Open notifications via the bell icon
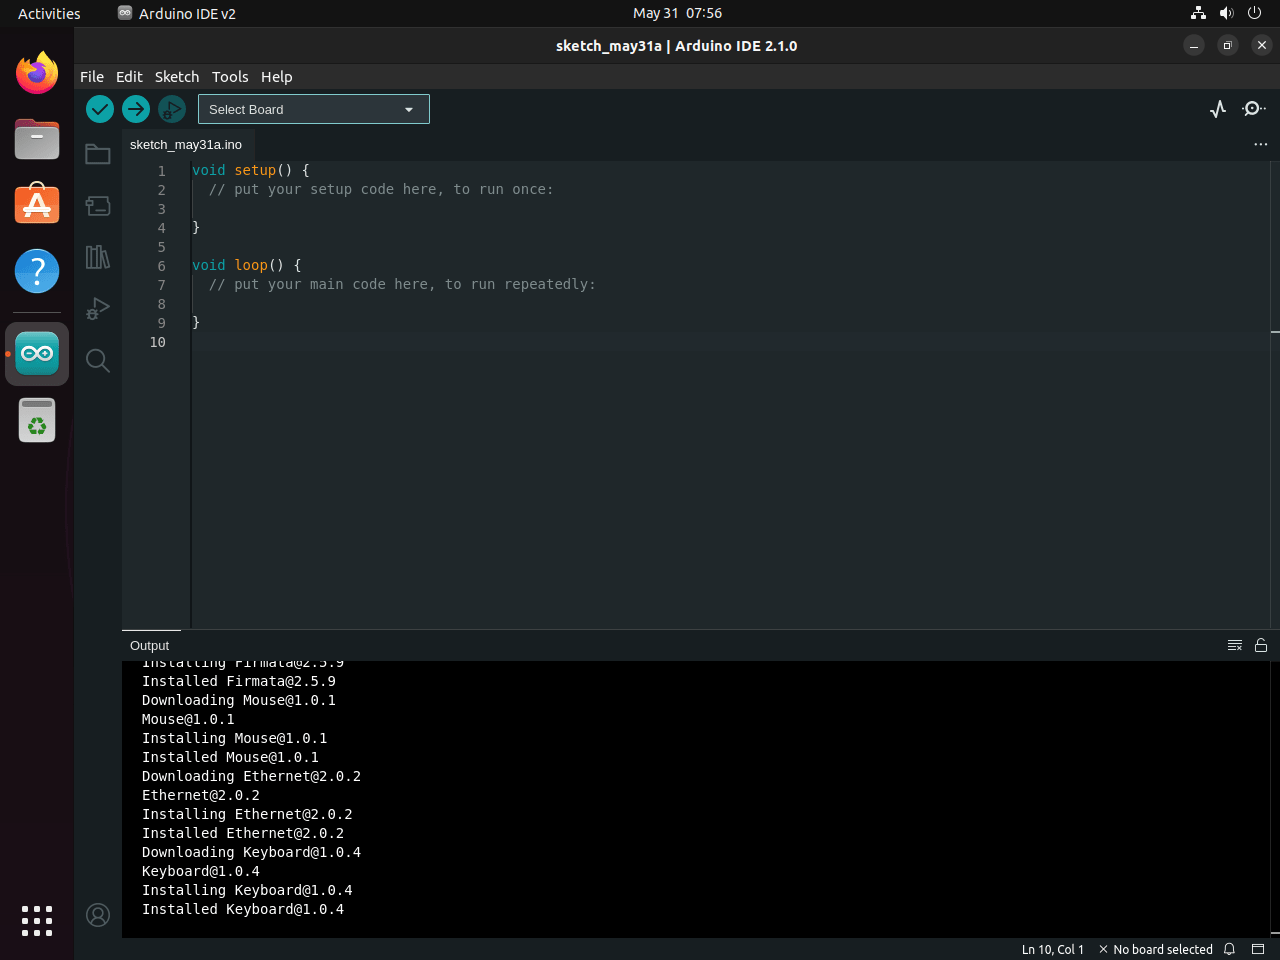Screen dimensions: 1280x960 tap(1229, 949)
